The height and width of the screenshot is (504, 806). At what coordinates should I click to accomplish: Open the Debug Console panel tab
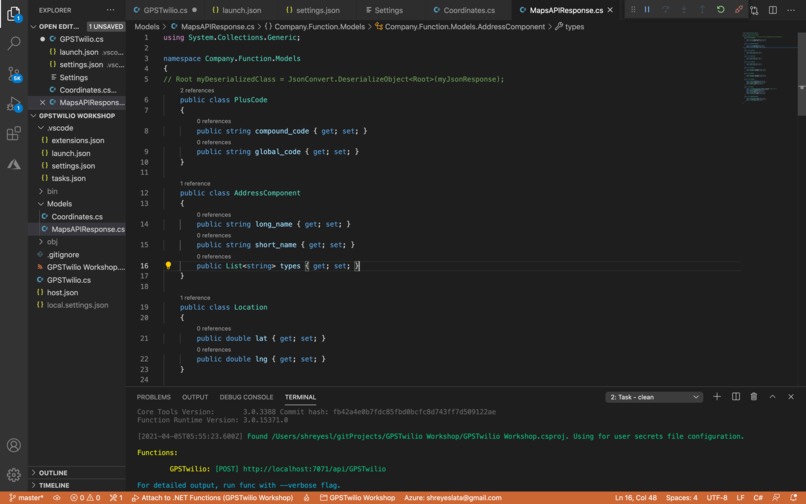click(246, 397)
